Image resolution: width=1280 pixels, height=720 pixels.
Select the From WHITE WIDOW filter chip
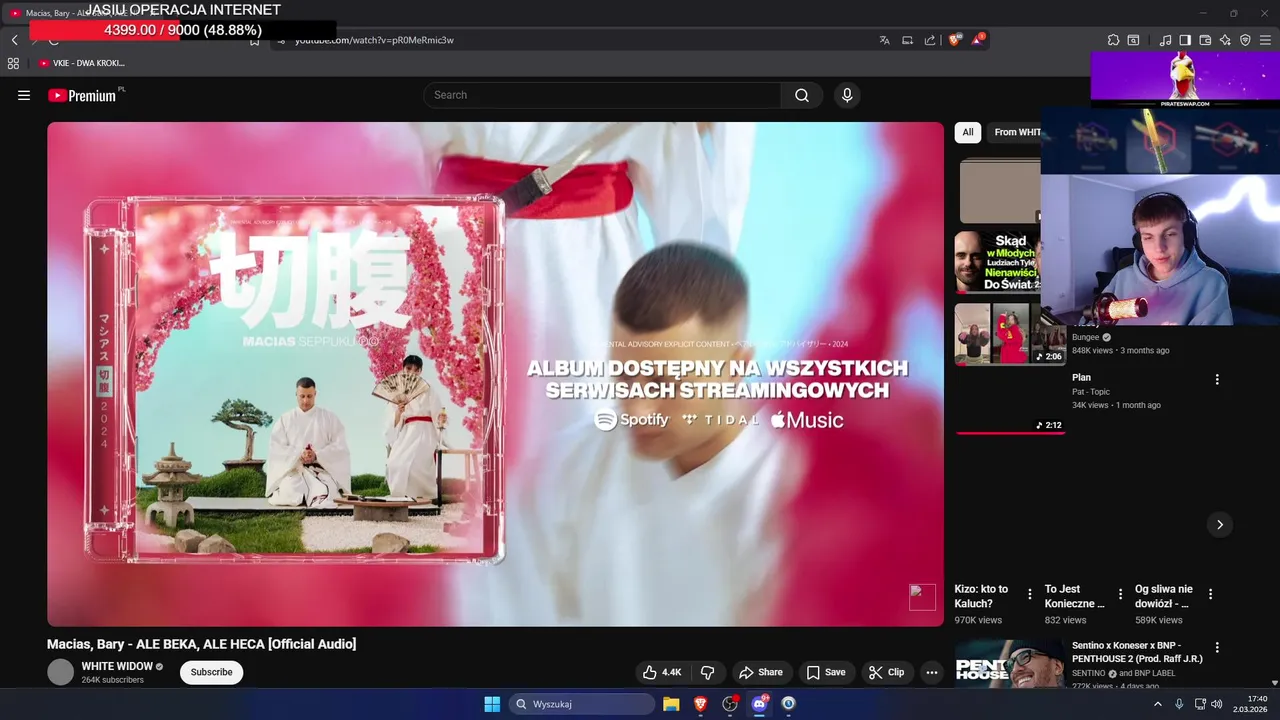(x=1015, y=132)
